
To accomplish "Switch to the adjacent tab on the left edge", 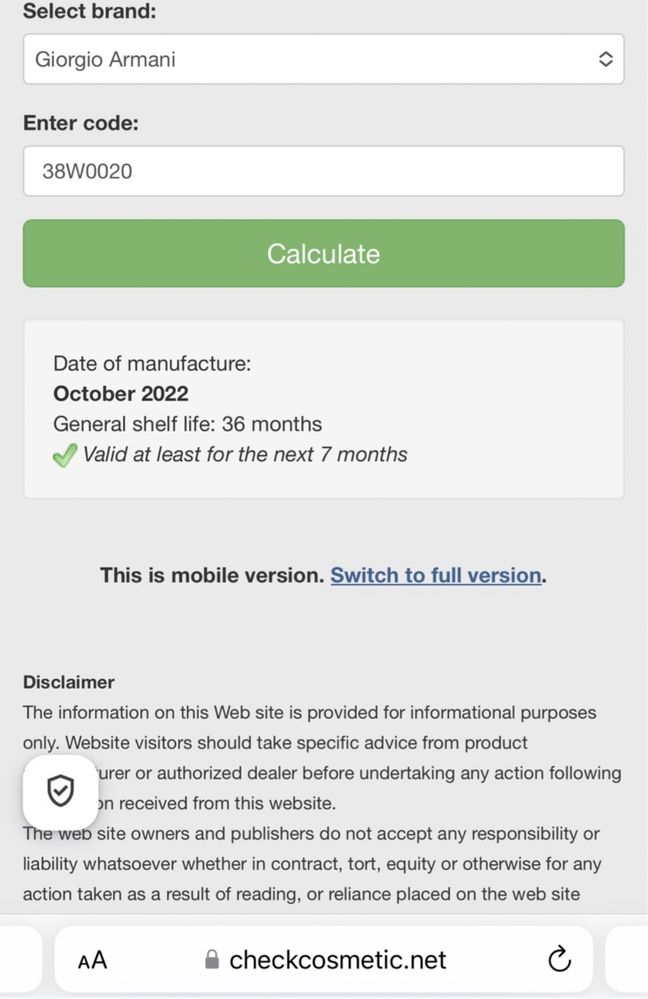I will tap(21, 959).
